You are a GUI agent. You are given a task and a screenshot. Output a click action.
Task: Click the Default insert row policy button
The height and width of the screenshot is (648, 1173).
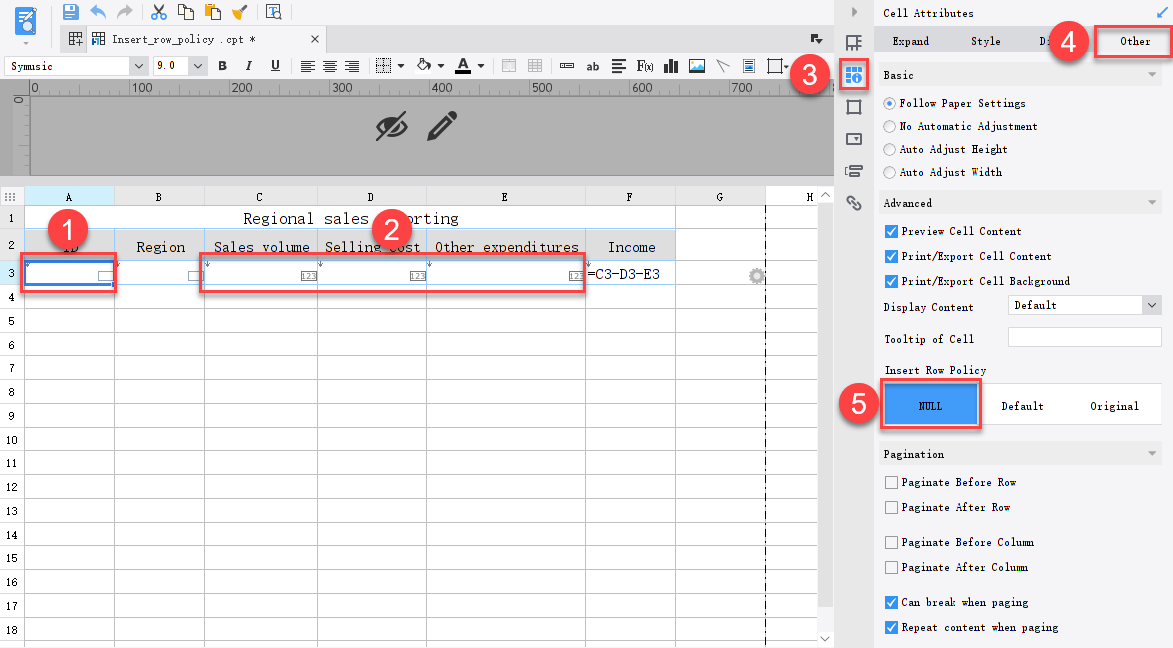1022,405
